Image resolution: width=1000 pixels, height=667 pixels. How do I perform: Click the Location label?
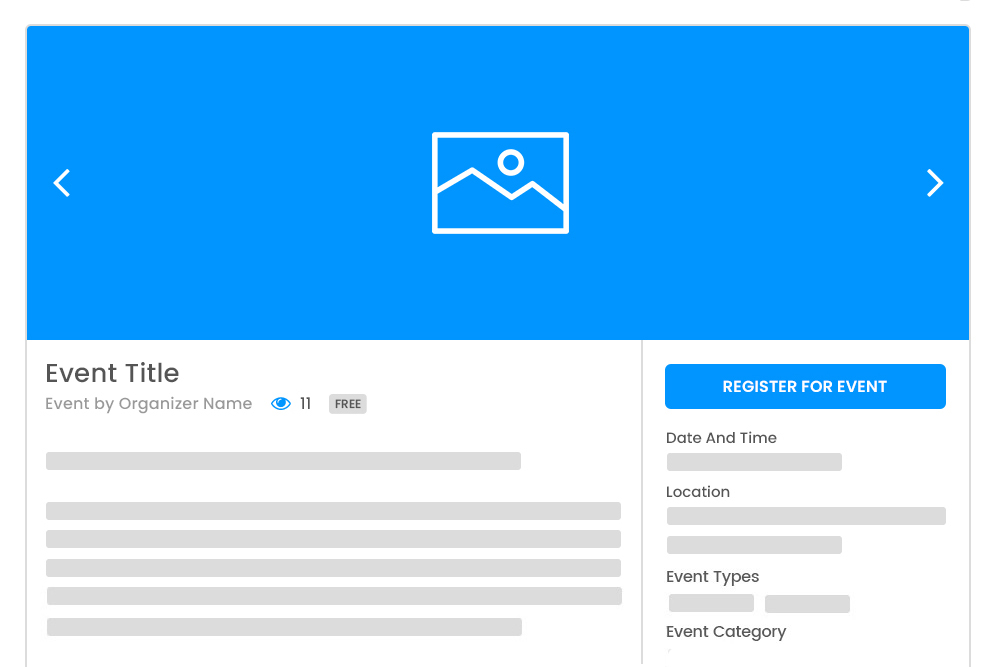pyautogui.click(x=698, y=492)
